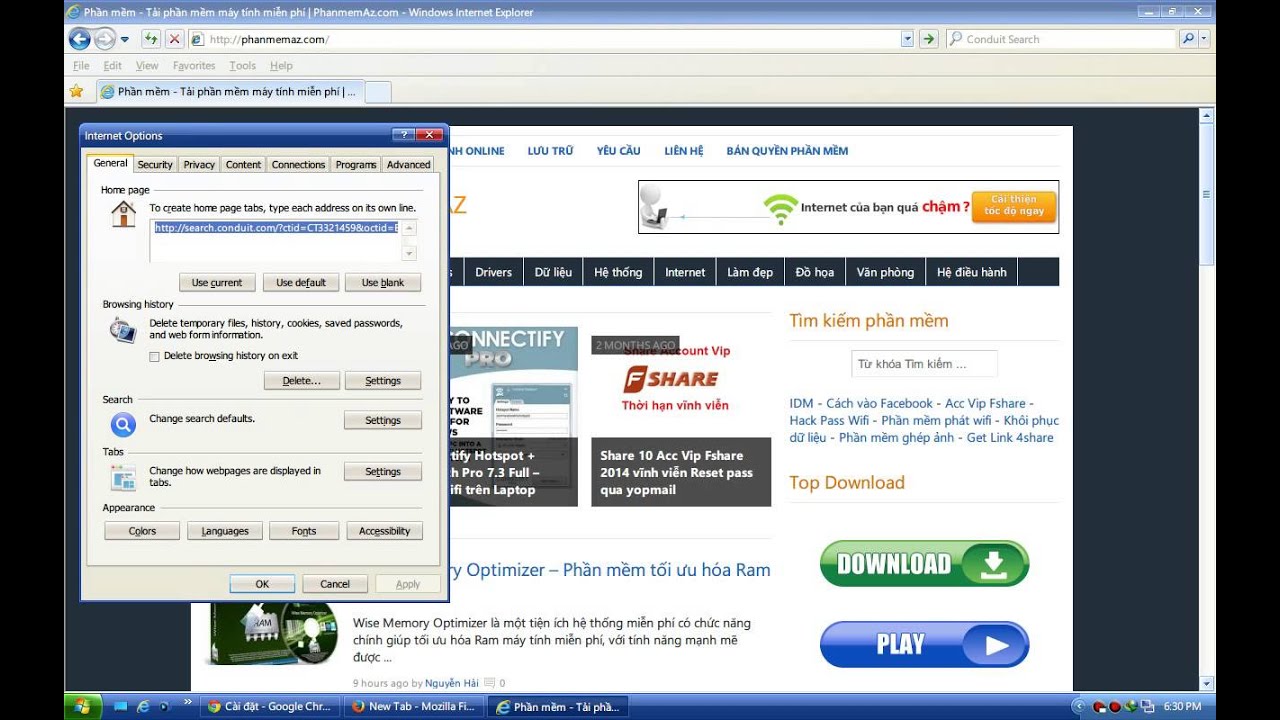Open the Windows Start button
The image size is (1280, 720).
(84, 706)
